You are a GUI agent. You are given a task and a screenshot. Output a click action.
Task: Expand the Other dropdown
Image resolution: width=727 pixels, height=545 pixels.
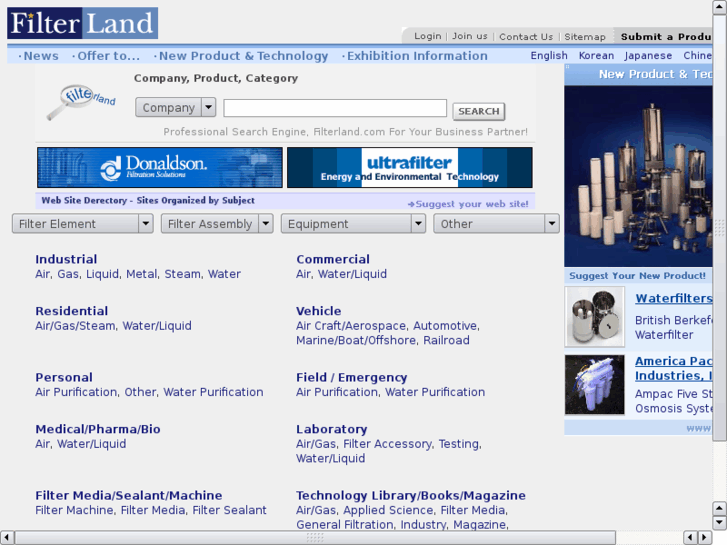[x=496, y=224]
